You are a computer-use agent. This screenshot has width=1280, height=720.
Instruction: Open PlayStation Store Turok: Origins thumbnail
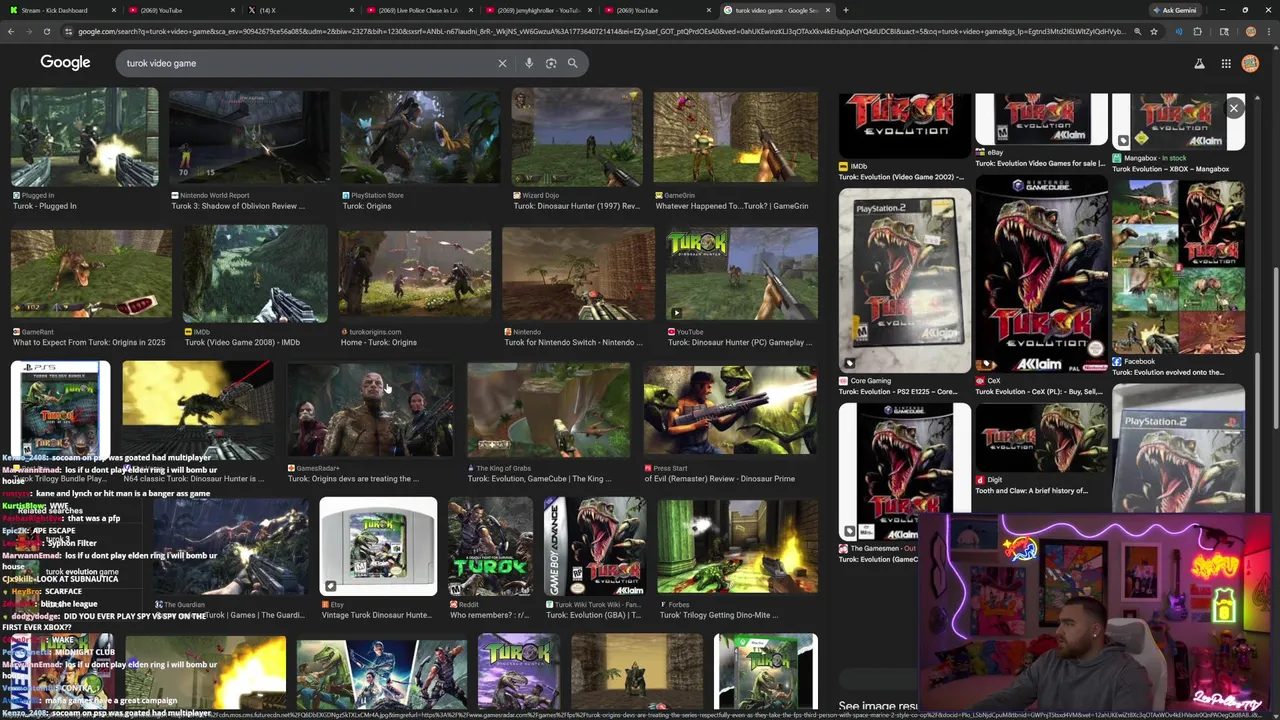420,137
